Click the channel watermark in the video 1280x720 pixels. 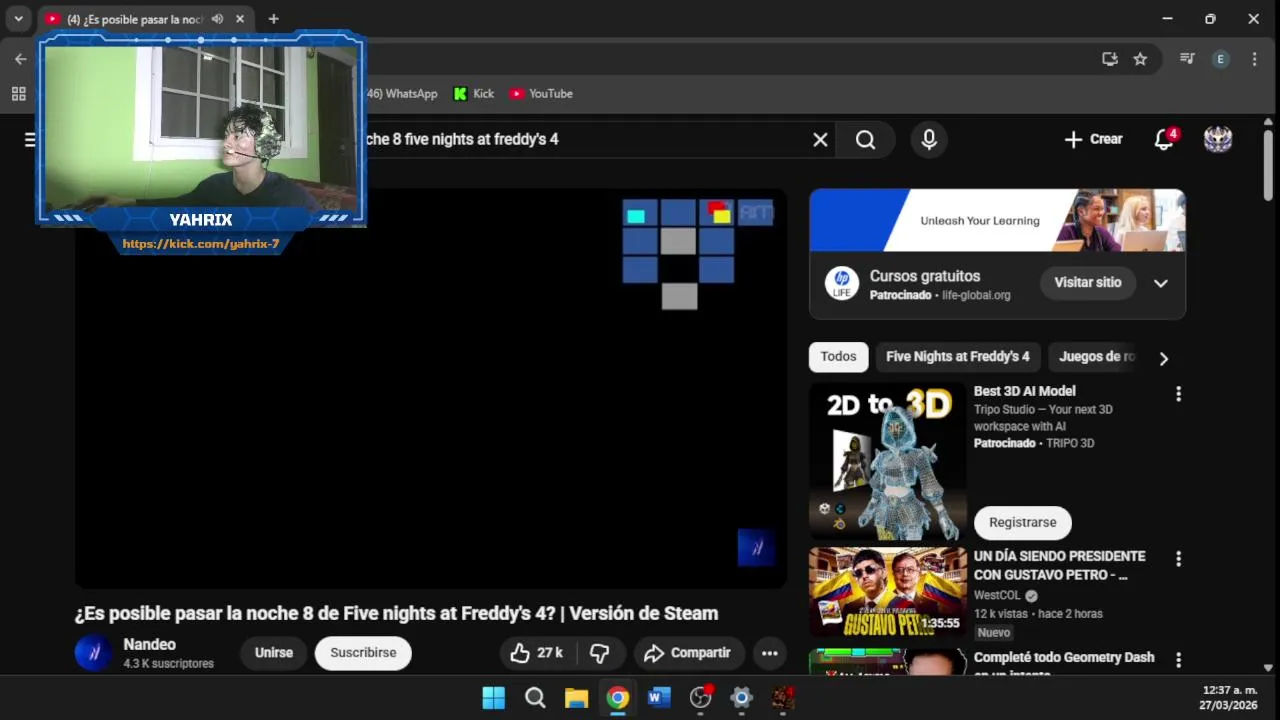756,548
